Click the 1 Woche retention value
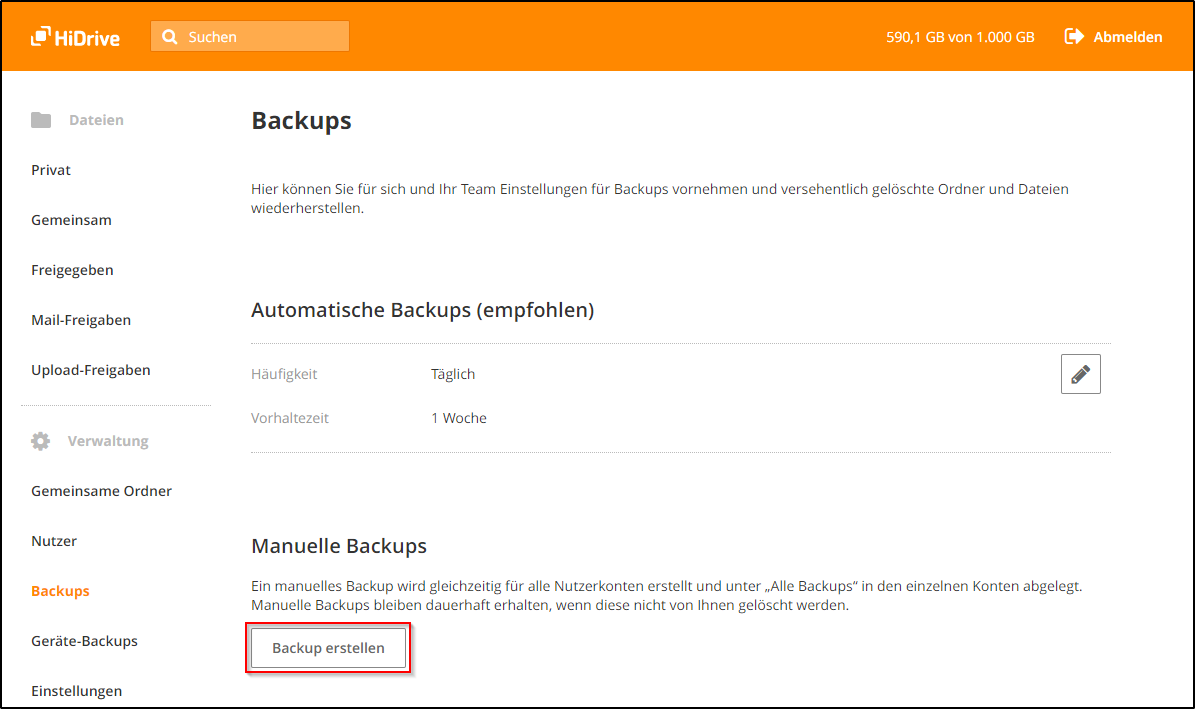Image resolution: width=1195 pixels, height=709 pixels. tap(459, 418)
